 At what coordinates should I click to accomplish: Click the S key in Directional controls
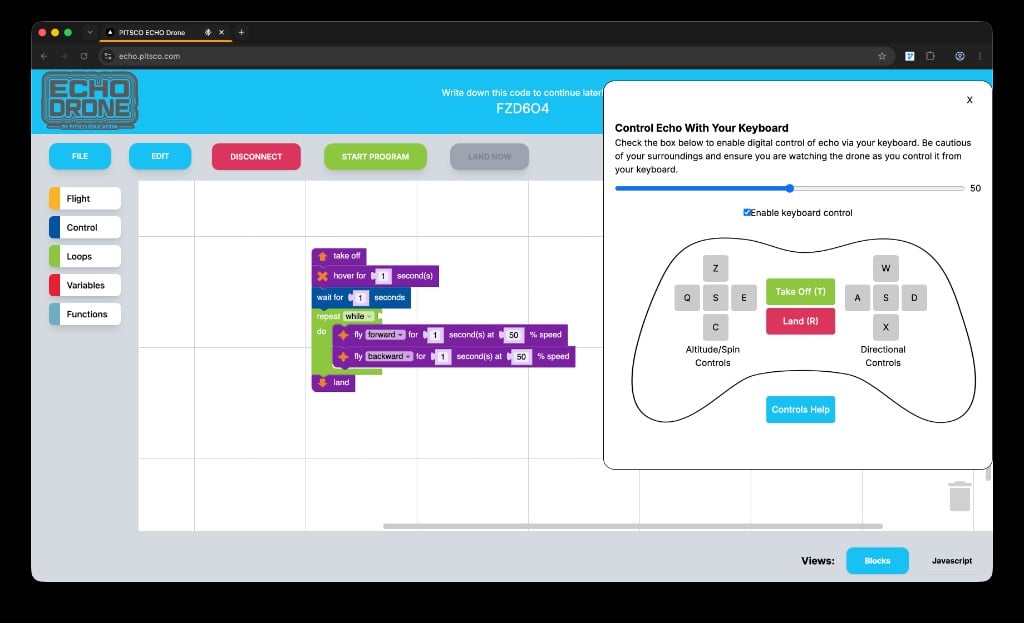coord(886,298)
